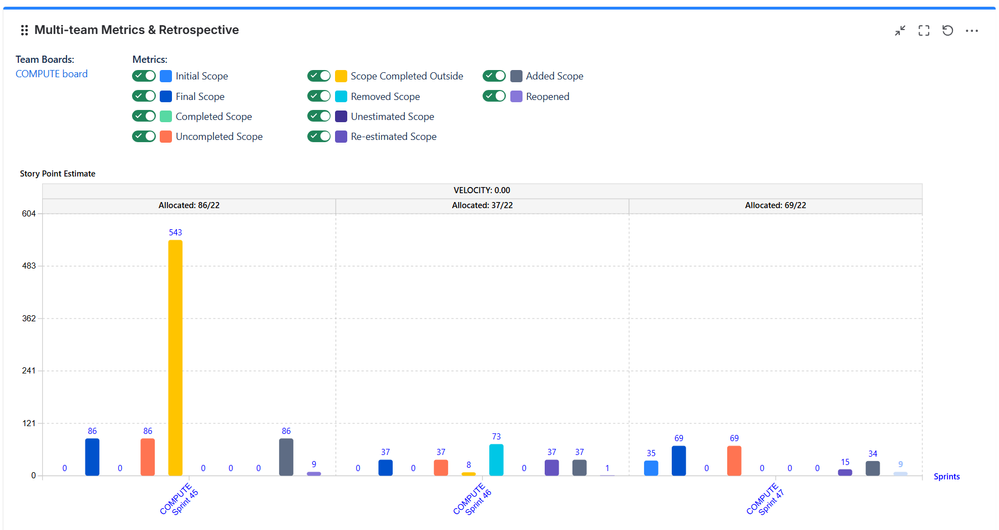Image resolution: width=999 pixels, height=530 pixels.
Task: Refresh the Multi-team Metrics gadget
Action: (x=947, y=31)
